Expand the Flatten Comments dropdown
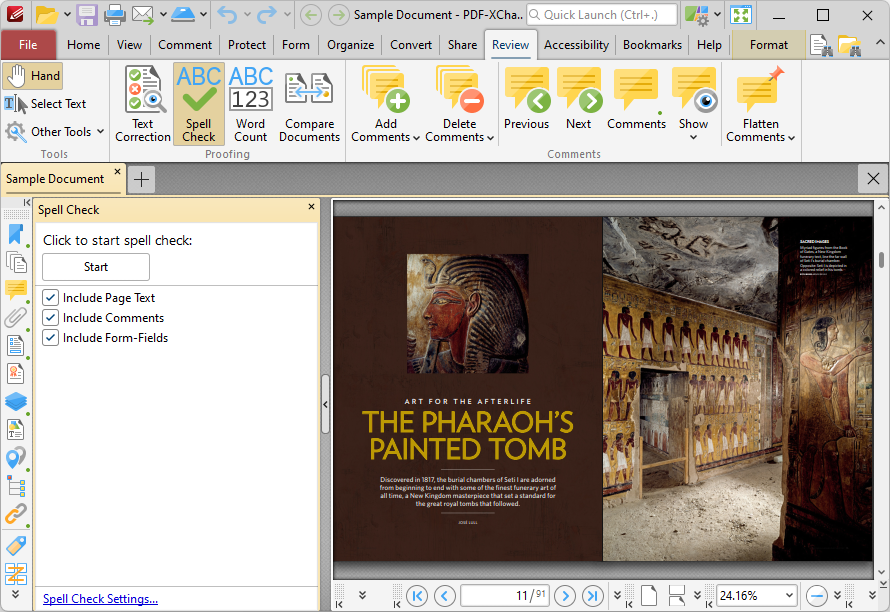This screenshot has height=612, width=890. [791, 138]
